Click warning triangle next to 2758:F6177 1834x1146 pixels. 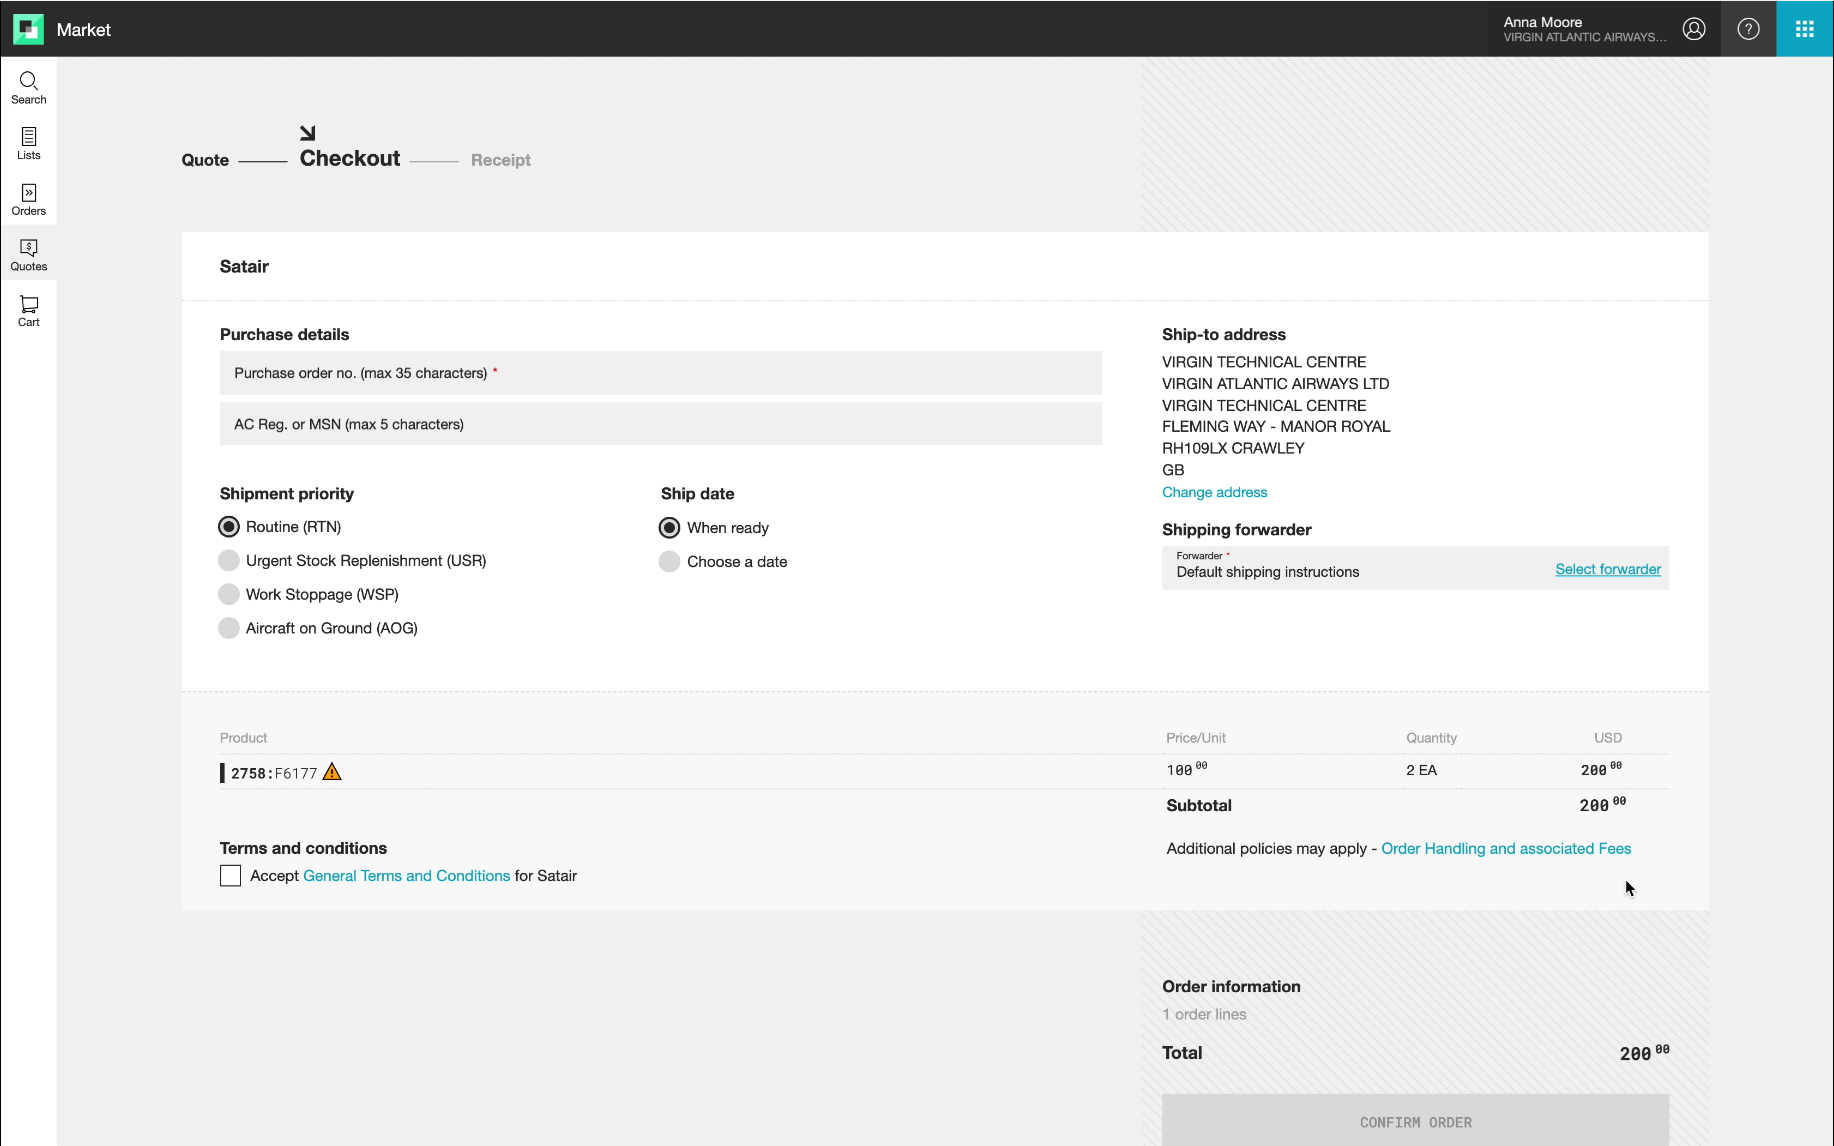coord(332,772)
